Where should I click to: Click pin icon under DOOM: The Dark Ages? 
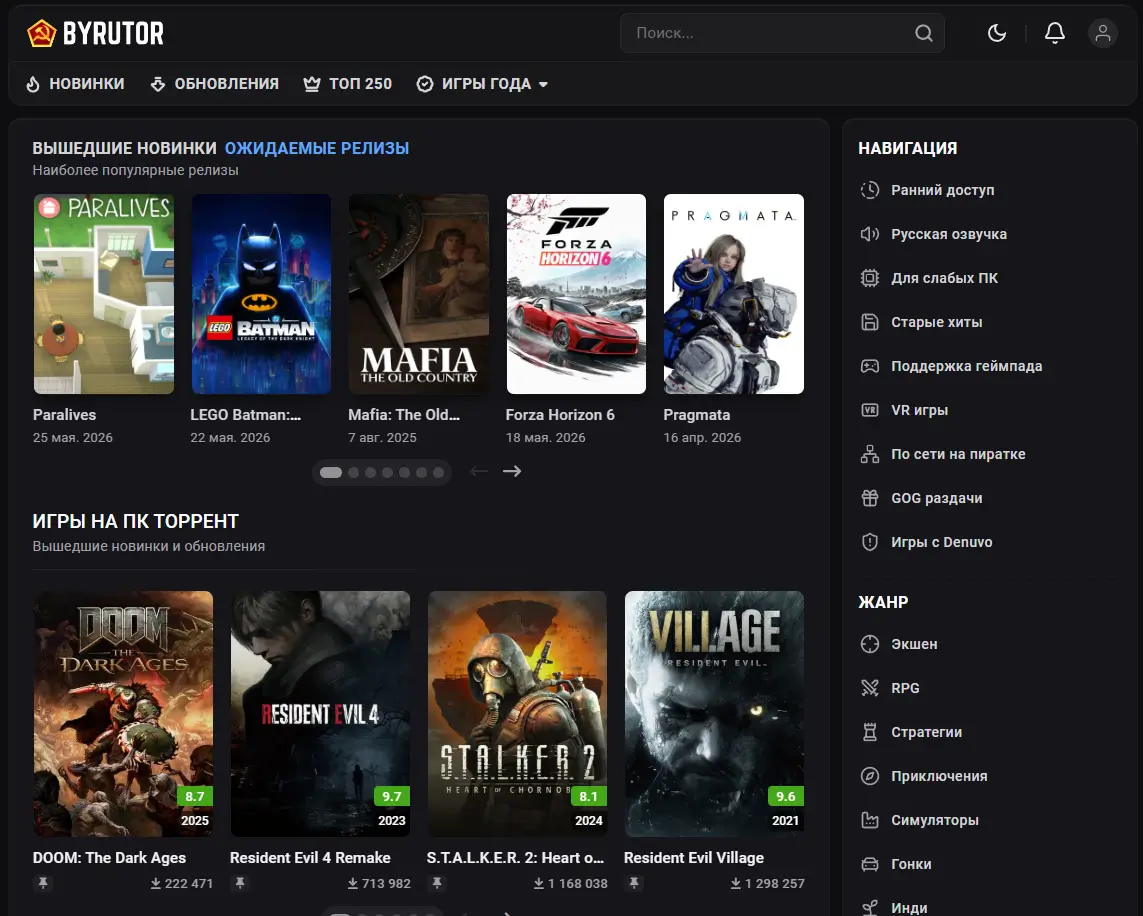click(x=43, y=883)
